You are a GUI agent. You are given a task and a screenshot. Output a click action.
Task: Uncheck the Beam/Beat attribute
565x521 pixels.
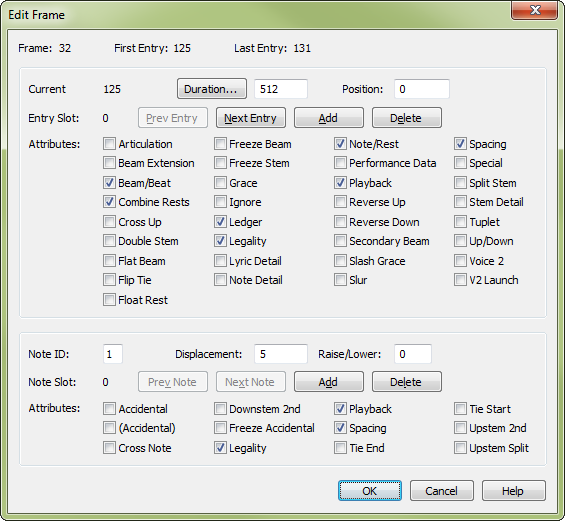(109, 183)
